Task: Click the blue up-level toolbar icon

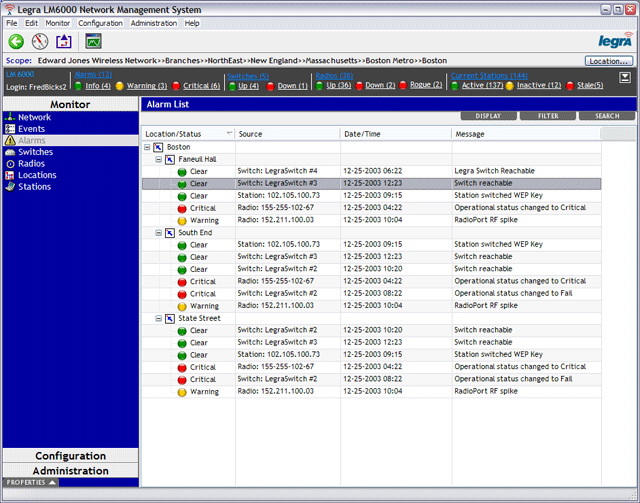Action: 64,41
